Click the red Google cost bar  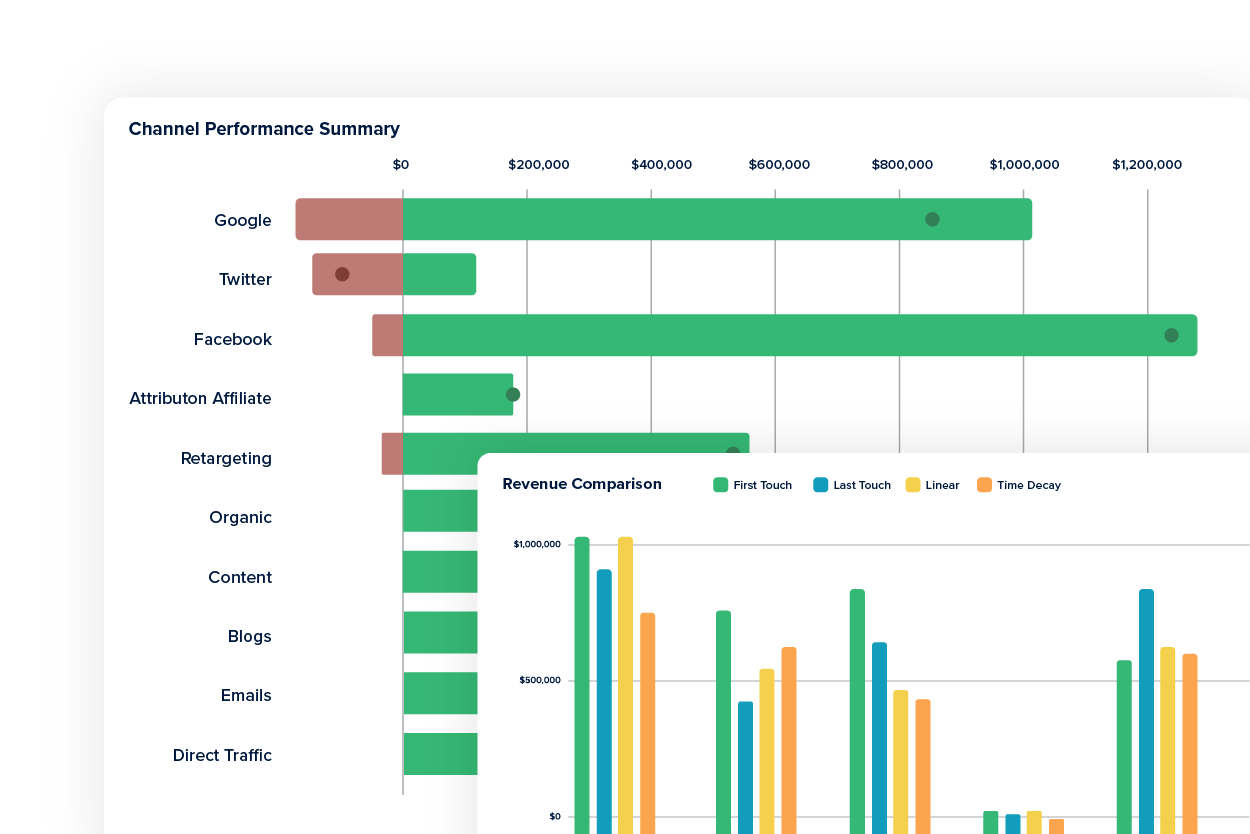pyautogui.click(x=349, y=219)
